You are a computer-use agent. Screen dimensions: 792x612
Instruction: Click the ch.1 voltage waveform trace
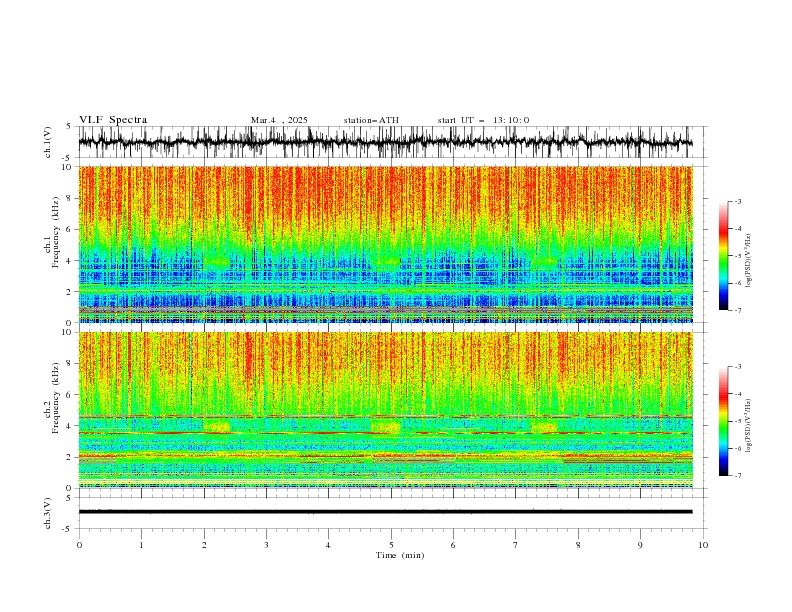(x=385, y=142)
